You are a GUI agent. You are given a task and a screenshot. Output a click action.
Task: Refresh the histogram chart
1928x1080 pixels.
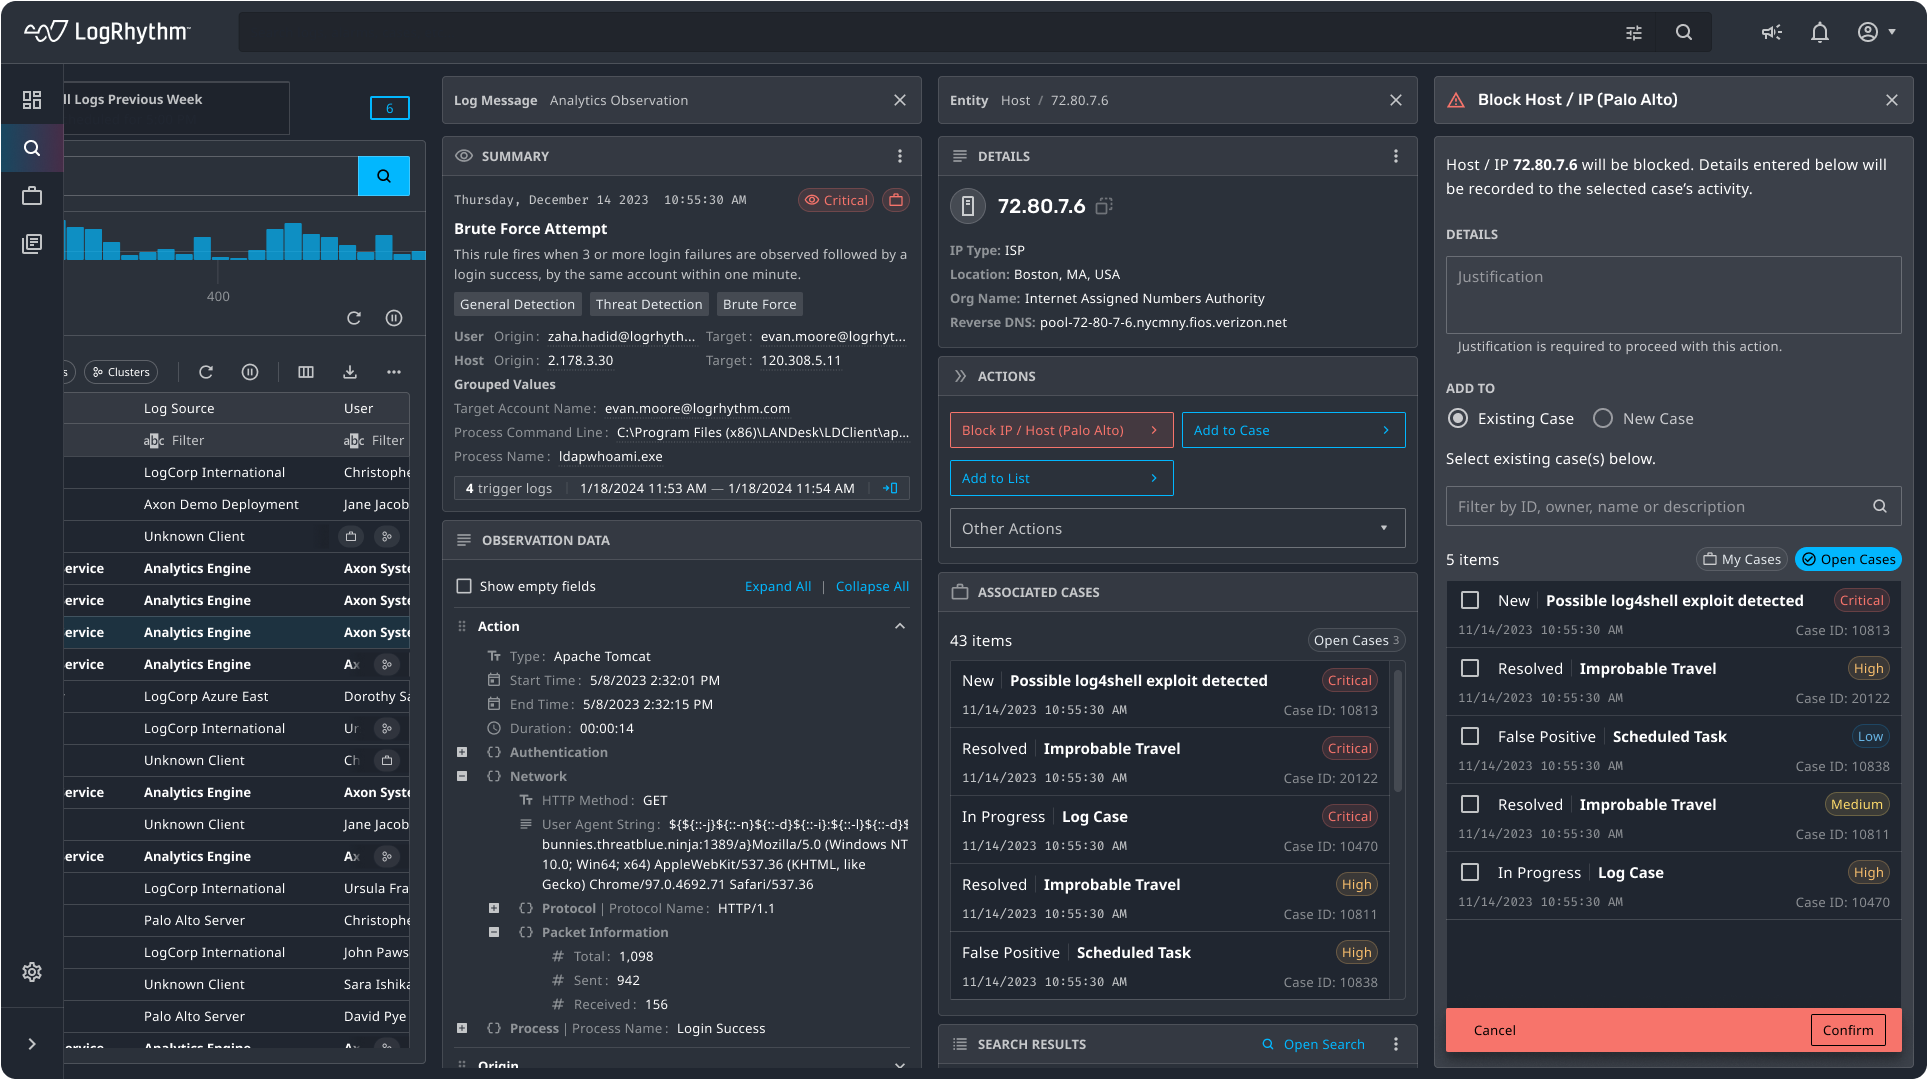click(354, 318)
